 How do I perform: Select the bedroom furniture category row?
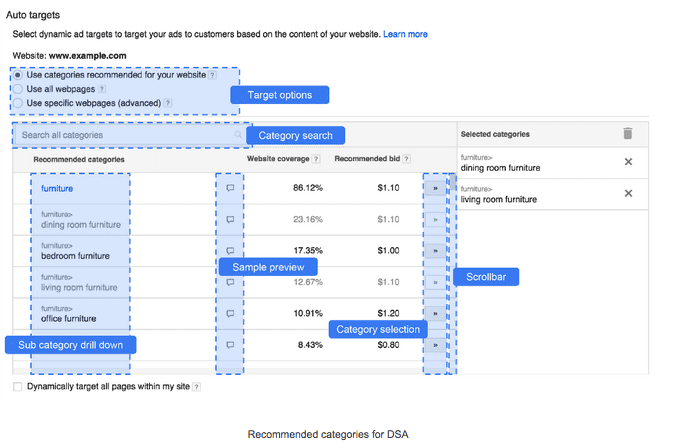[234, 251]
